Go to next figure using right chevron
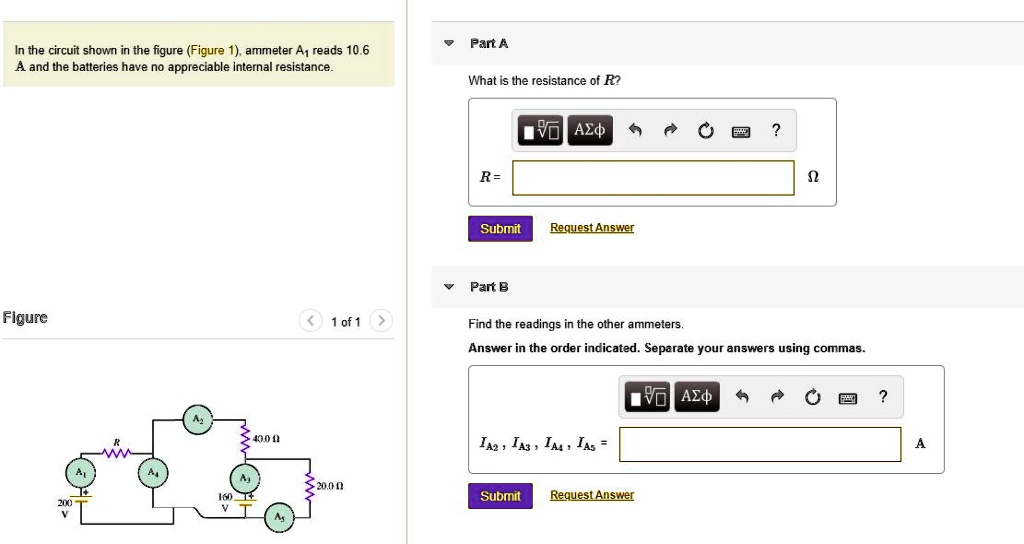1024x544 pixels. tap(381, 321)
